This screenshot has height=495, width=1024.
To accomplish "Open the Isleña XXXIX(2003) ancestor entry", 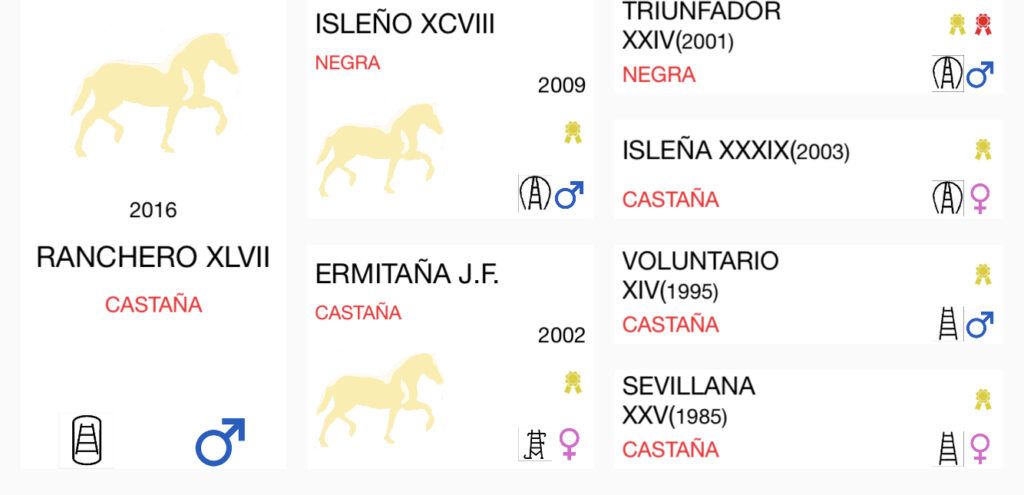I will pos(808,169).
